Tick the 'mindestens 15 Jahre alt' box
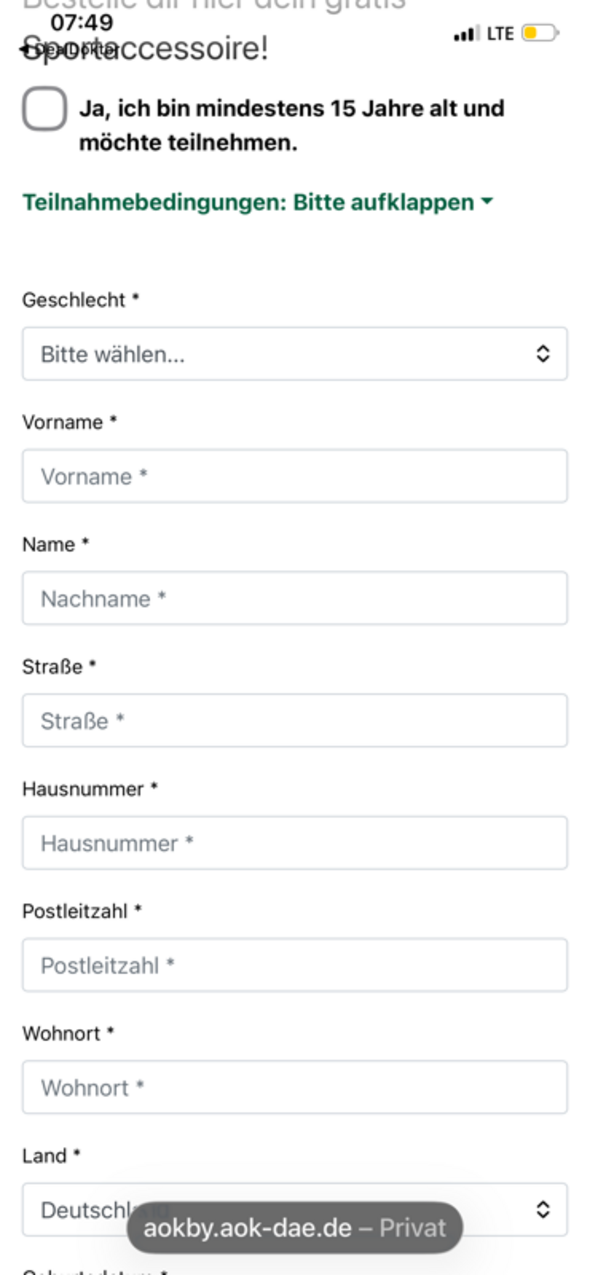Viewport: 590px width, 1275px height. (44, 108)
